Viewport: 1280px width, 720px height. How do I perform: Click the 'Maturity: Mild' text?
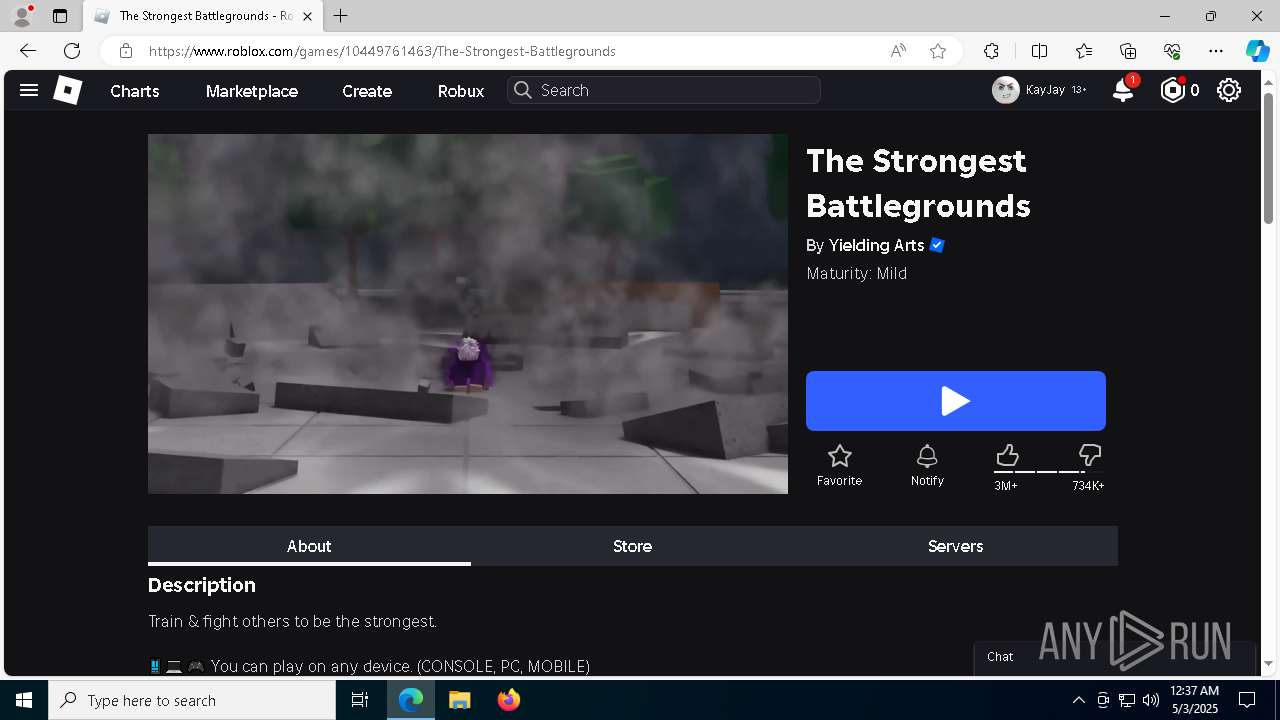click(857, 273)
